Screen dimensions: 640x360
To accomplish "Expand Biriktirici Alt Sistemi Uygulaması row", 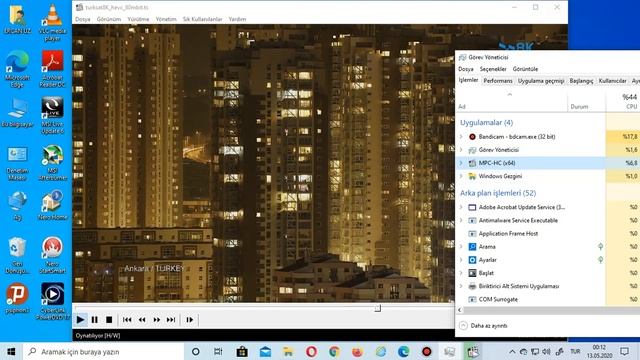I will pos(461,286).
